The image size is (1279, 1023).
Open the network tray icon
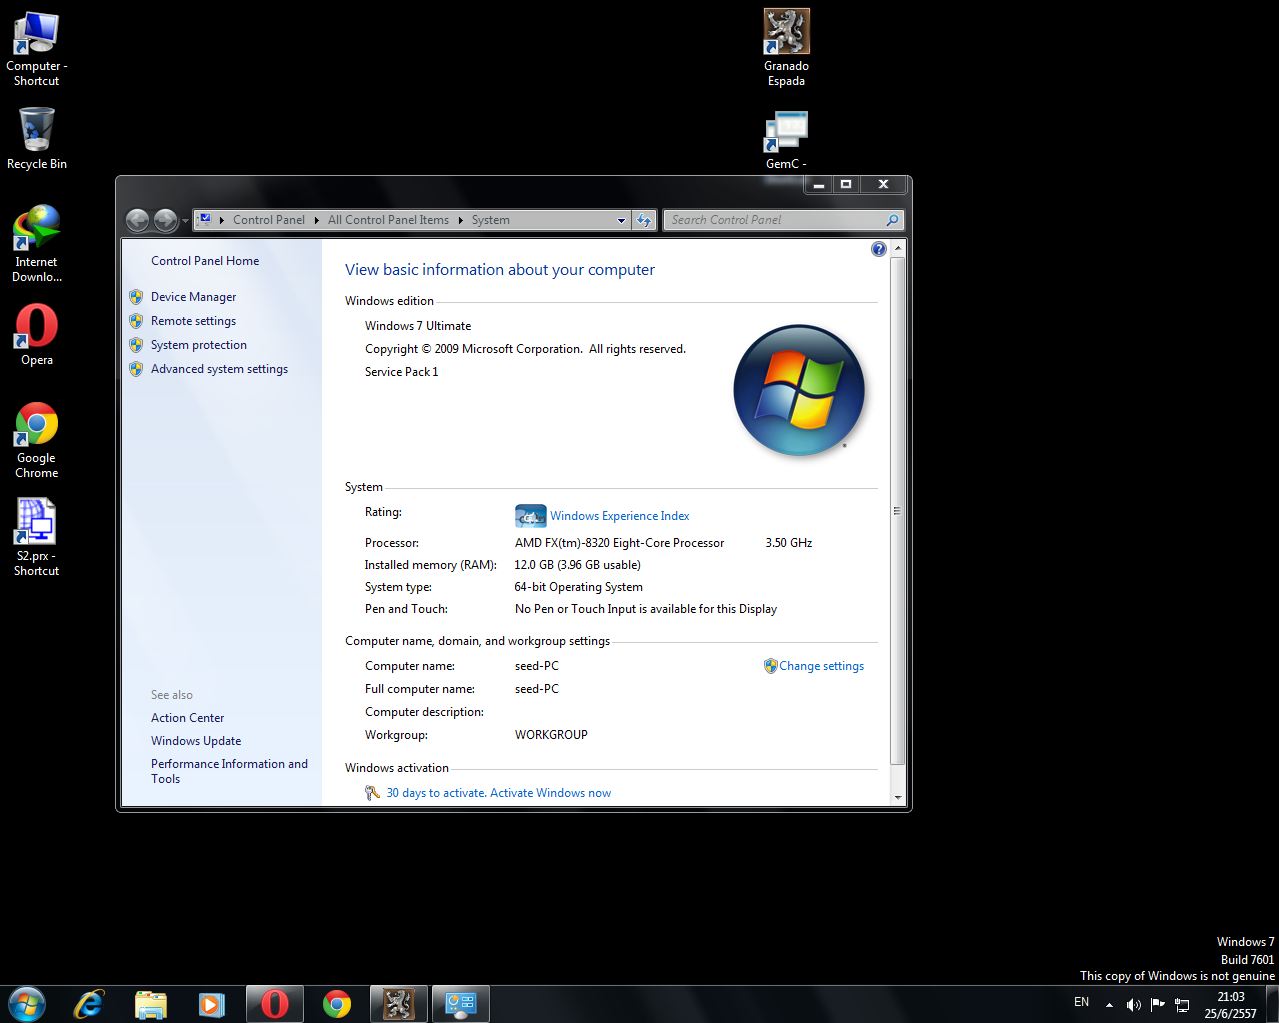pyautogui.click(x=1182, y=1004)
